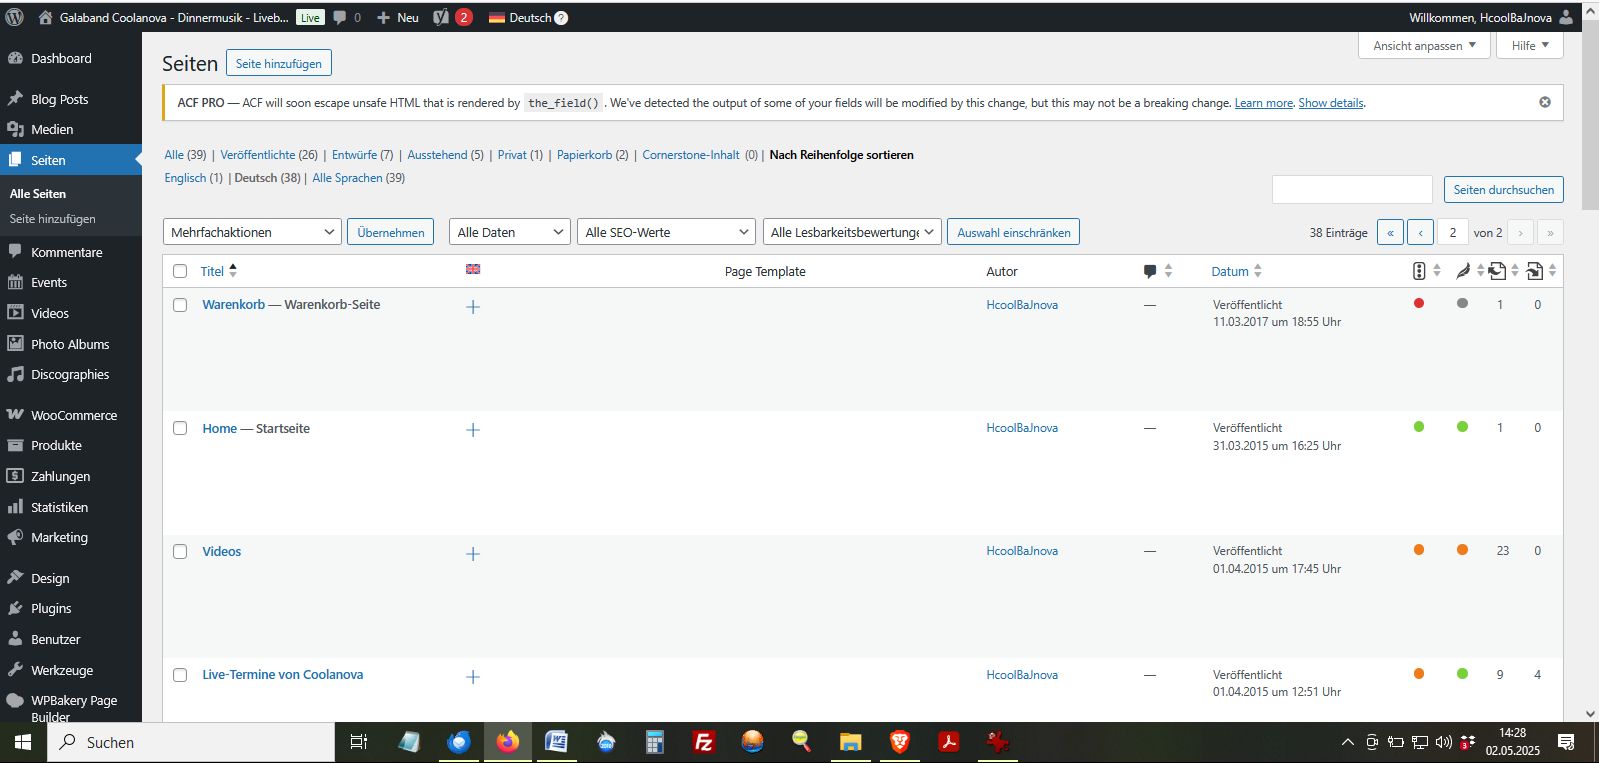
Task: Select the Warenkorb row checkbox
Action: (x=180, y=305)
